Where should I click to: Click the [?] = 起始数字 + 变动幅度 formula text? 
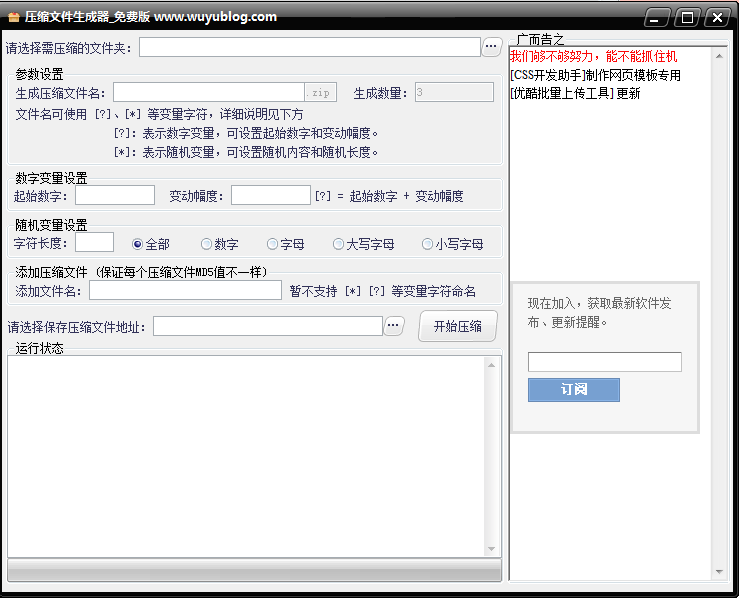pyautogui.click(x=389, y=196)
